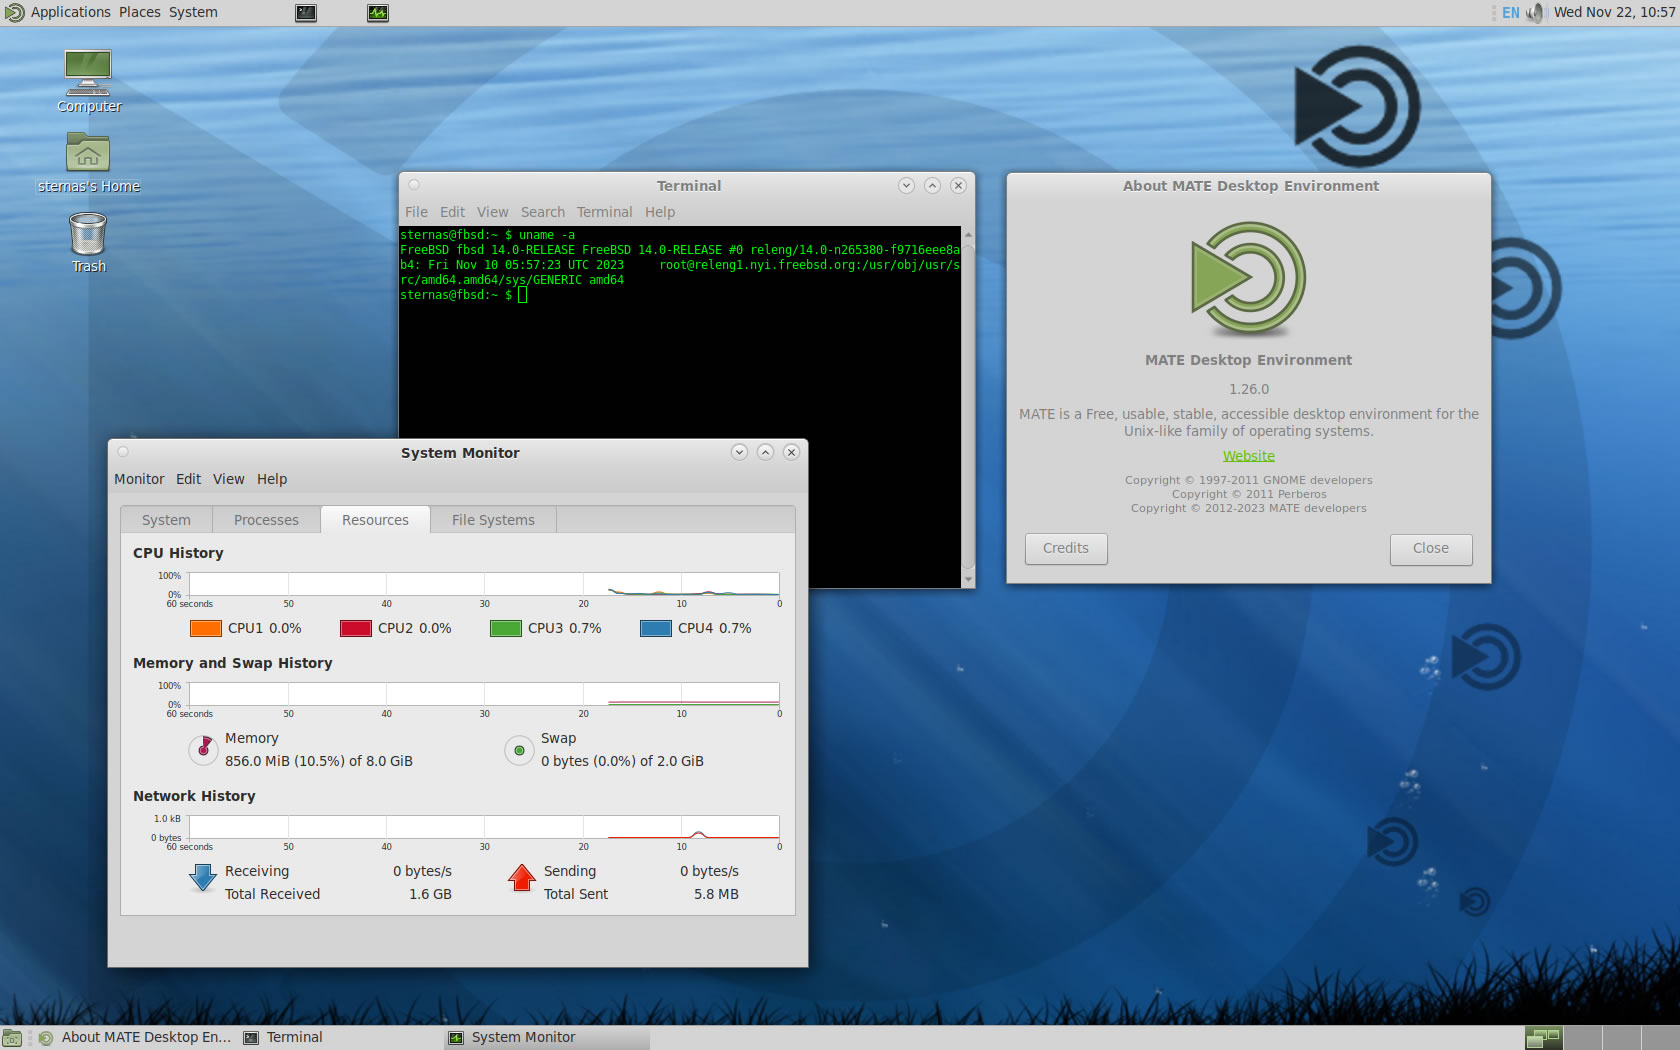Click the volume speaker icon in panel

[x=1535, y=13]
